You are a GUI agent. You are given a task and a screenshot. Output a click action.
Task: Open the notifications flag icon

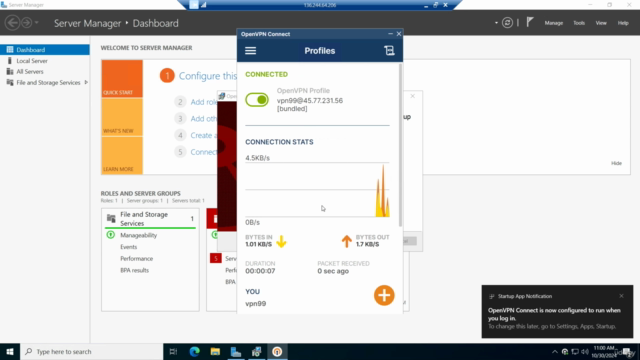tap(530, 22)
